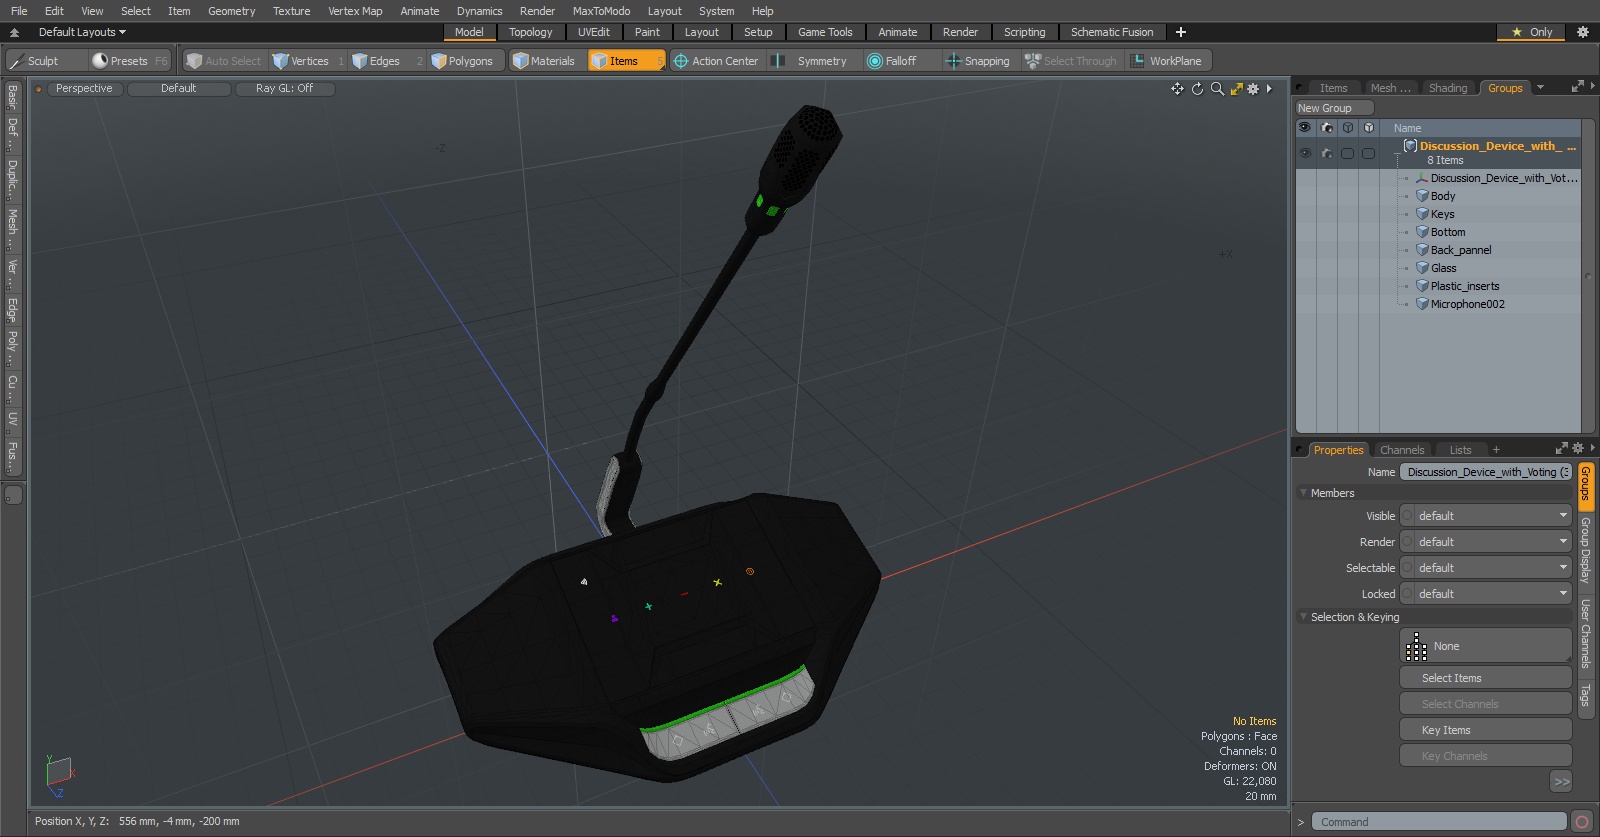Viewport: 1600px width, 837px height.
Task: Add a new layout tab with plus icon
Action: tap(1181, 32)
